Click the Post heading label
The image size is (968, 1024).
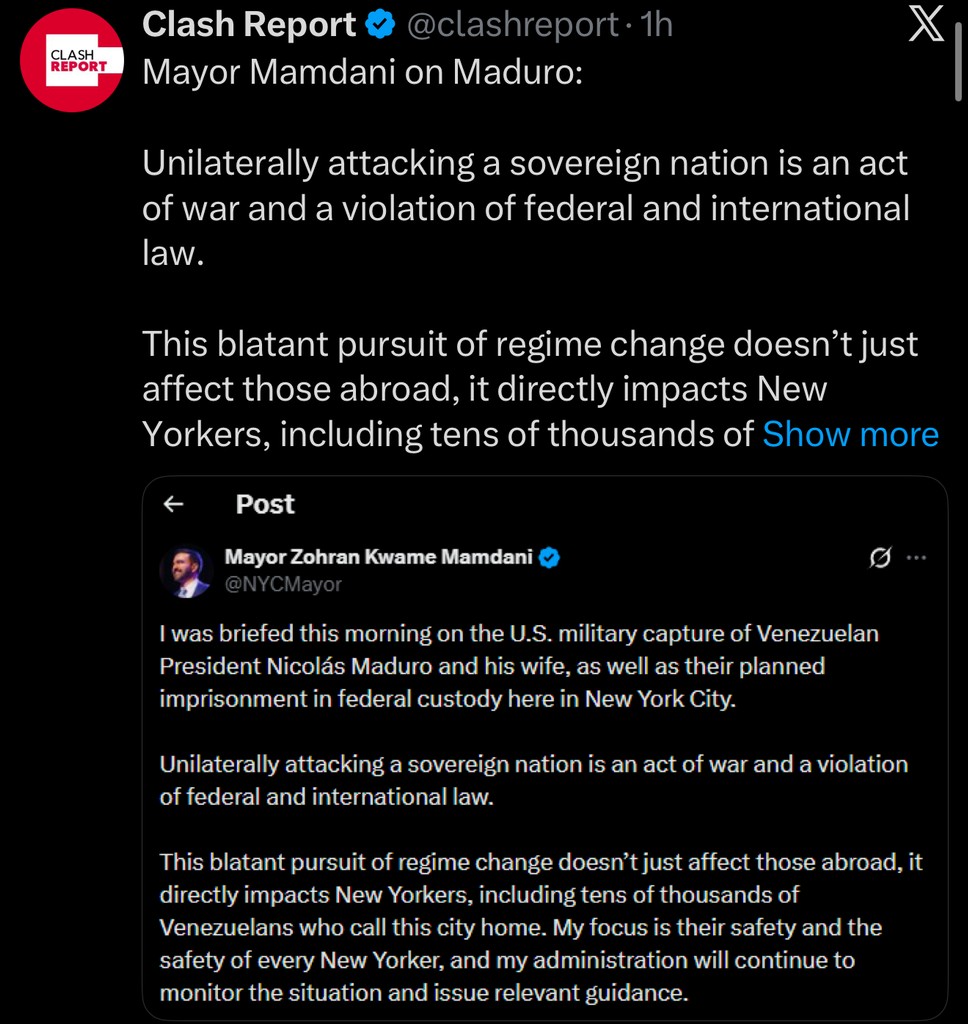pos(265,505)
